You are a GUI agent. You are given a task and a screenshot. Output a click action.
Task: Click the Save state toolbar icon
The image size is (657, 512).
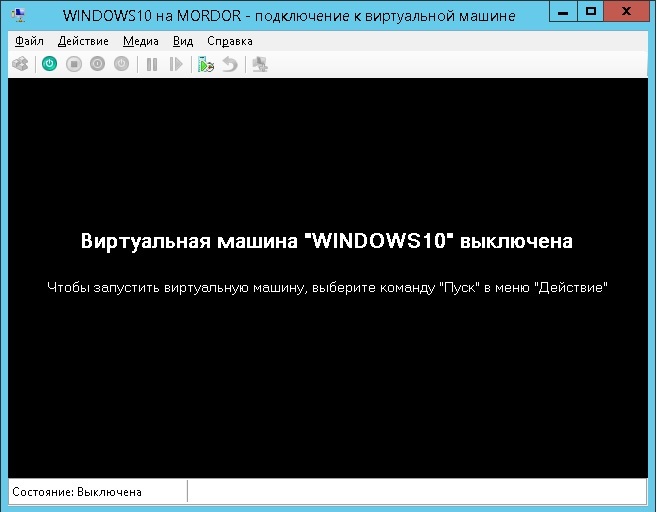coord(121,64)
